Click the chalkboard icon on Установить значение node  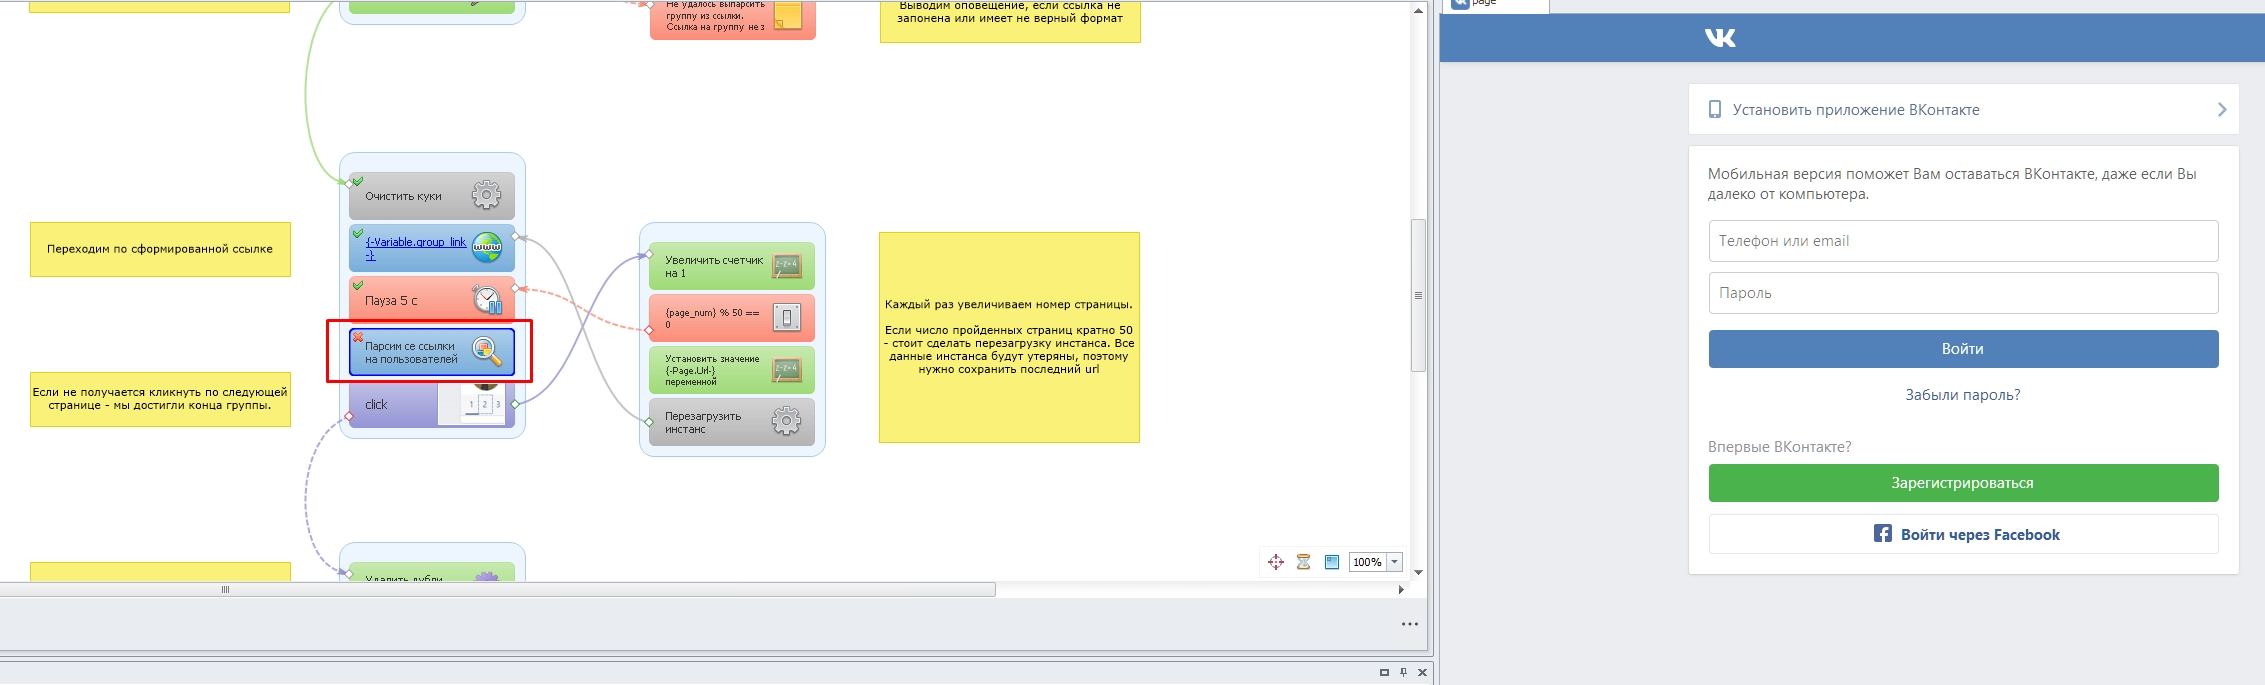[787, 370]
